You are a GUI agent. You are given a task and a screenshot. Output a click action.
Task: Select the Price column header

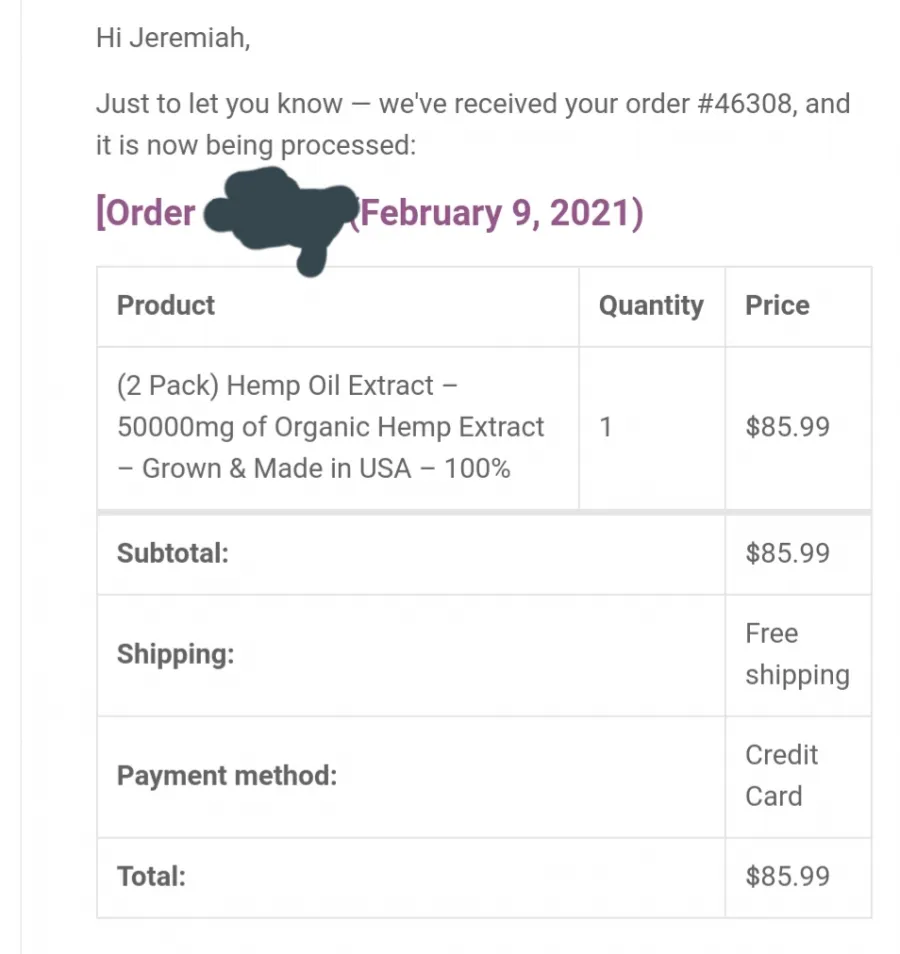tap(777, 305)
